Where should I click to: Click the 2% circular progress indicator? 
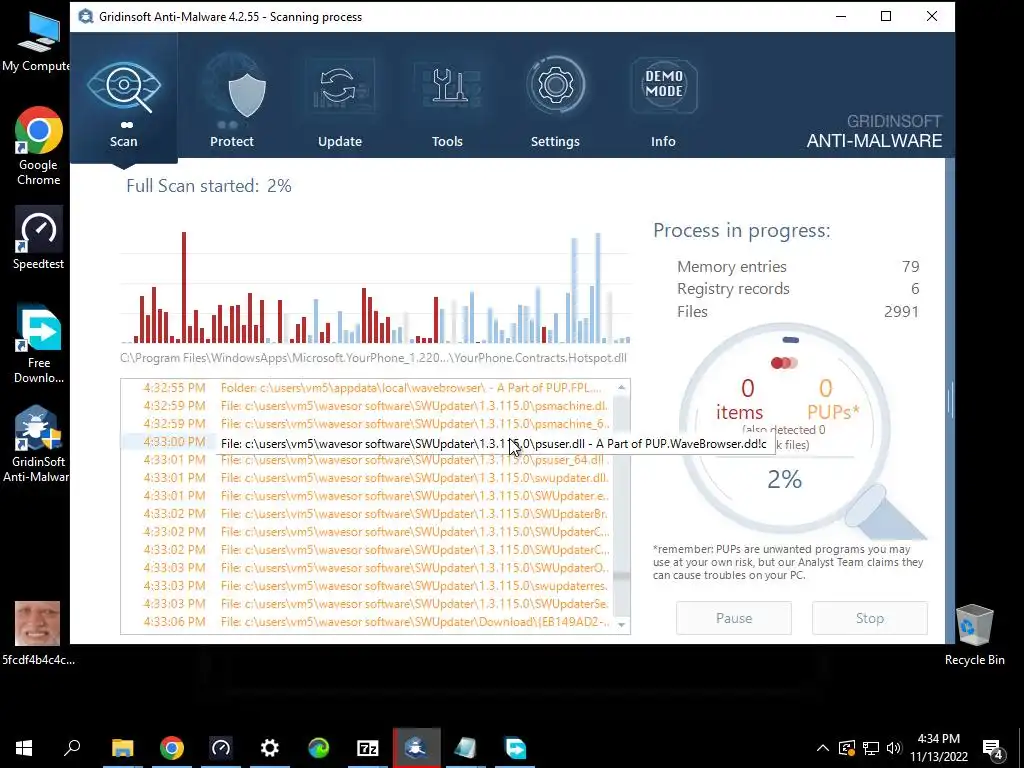(x=784, y=479)
